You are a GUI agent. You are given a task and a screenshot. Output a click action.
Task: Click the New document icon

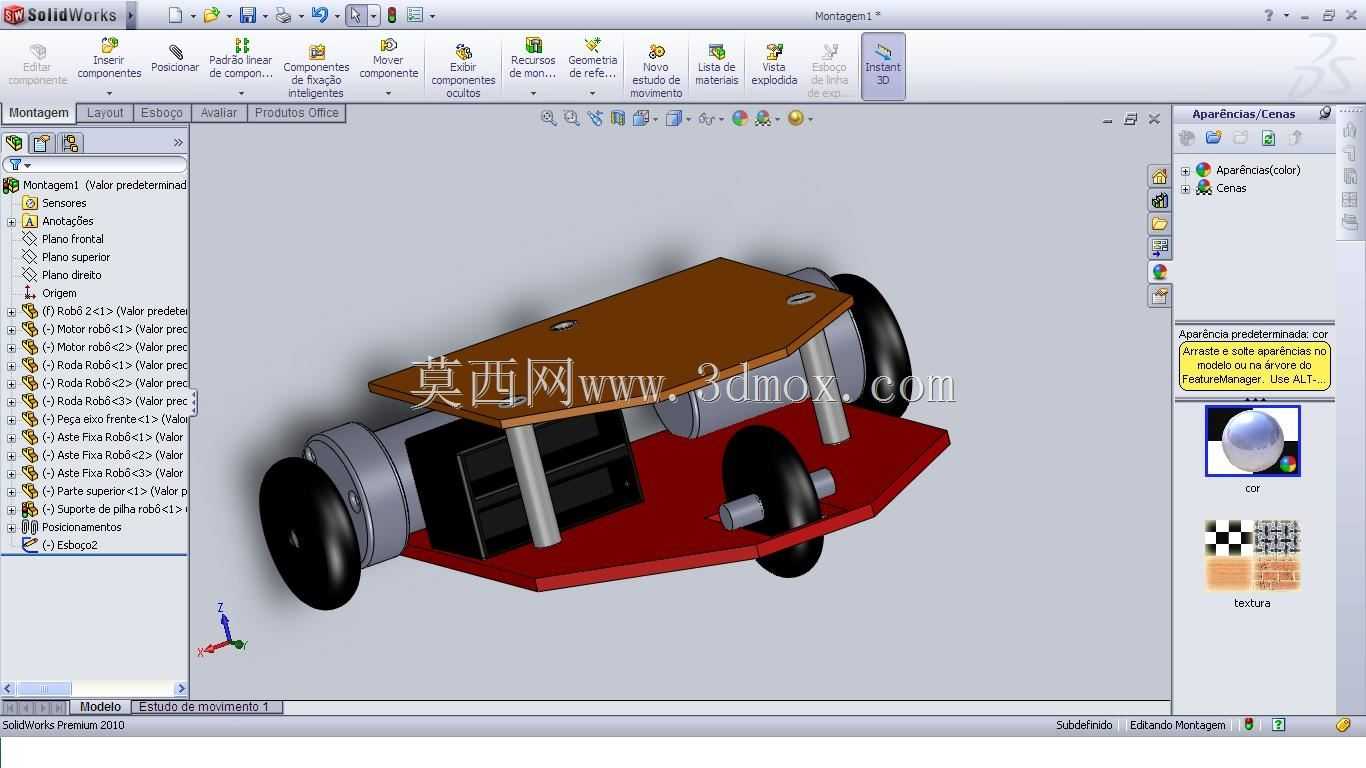coord(175,15)
